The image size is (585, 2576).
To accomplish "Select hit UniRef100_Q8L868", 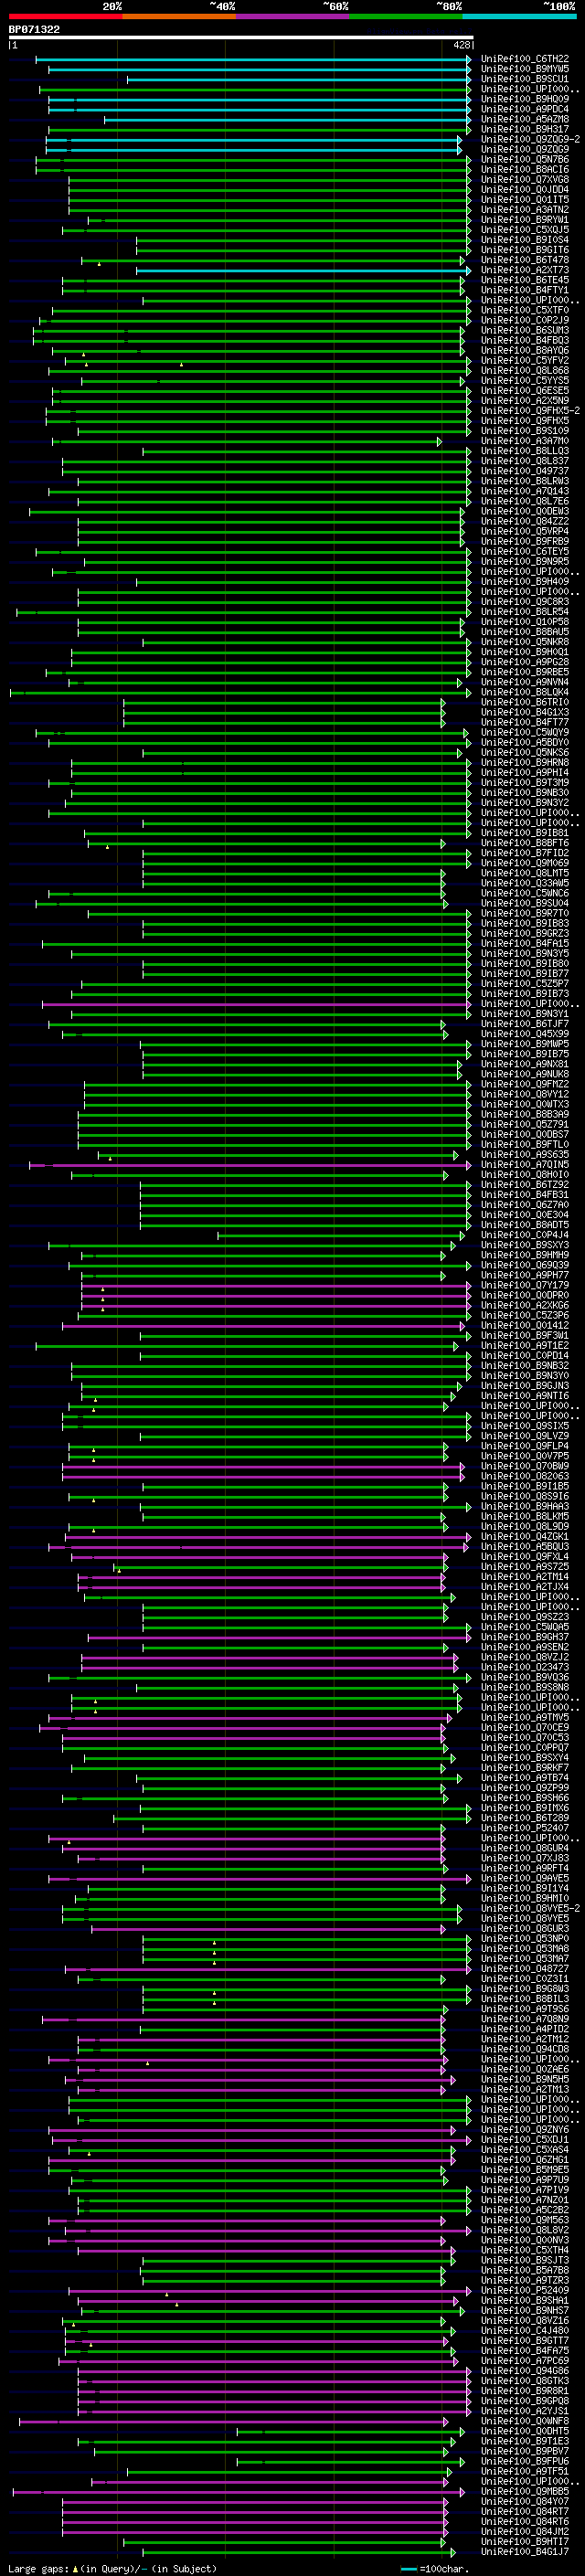I will coord(524,371).
